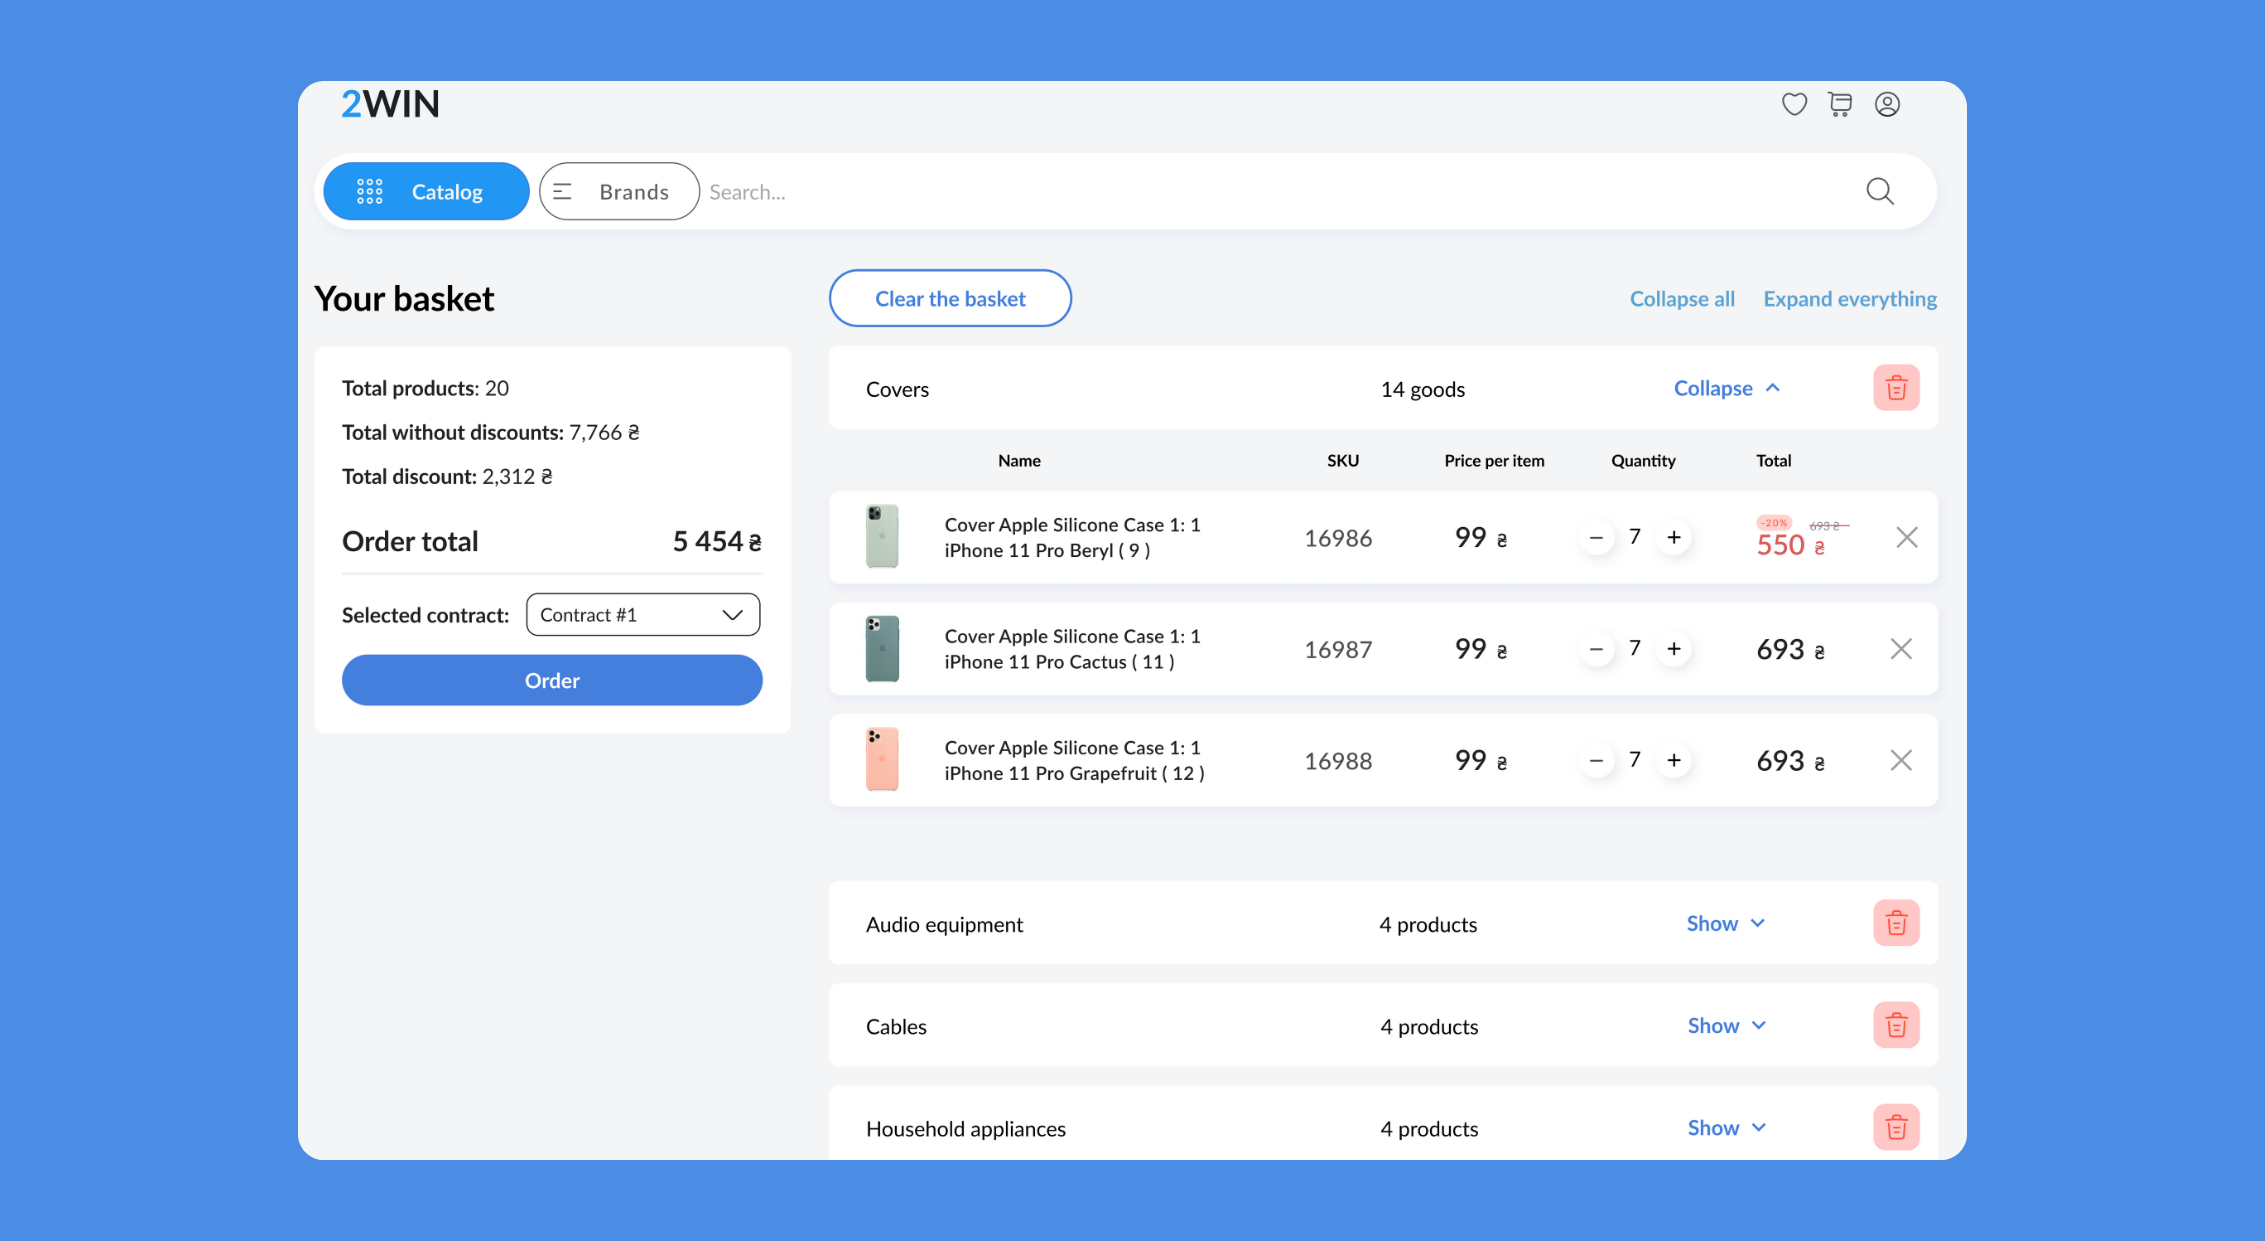Viewport: 2265px width, 1241px height.
Task: Decrease quantity of Beryl cover
Action: [1596, 538]
